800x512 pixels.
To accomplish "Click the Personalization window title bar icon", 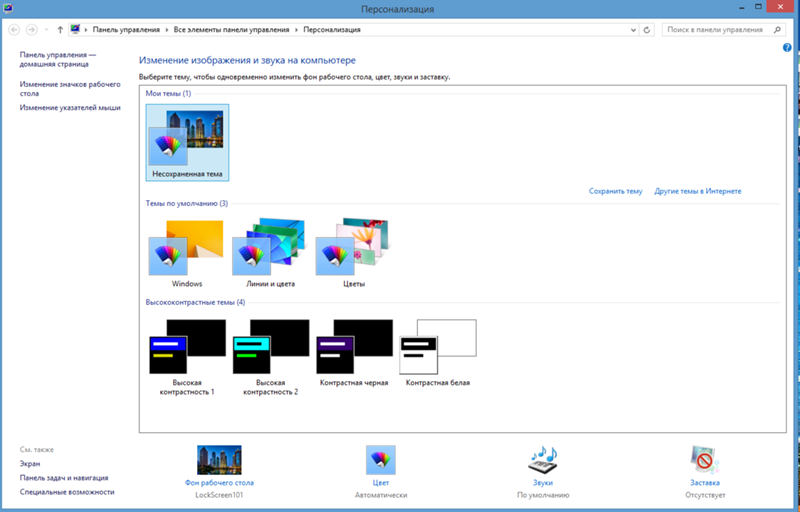I will click(x=9, y=9).
